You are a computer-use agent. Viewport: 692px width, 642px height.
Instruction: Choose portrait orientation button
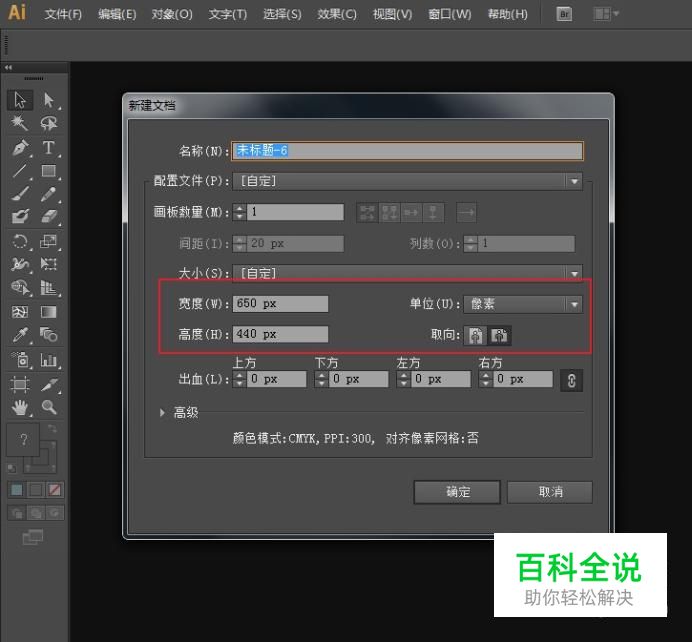[x=475, y=335]
